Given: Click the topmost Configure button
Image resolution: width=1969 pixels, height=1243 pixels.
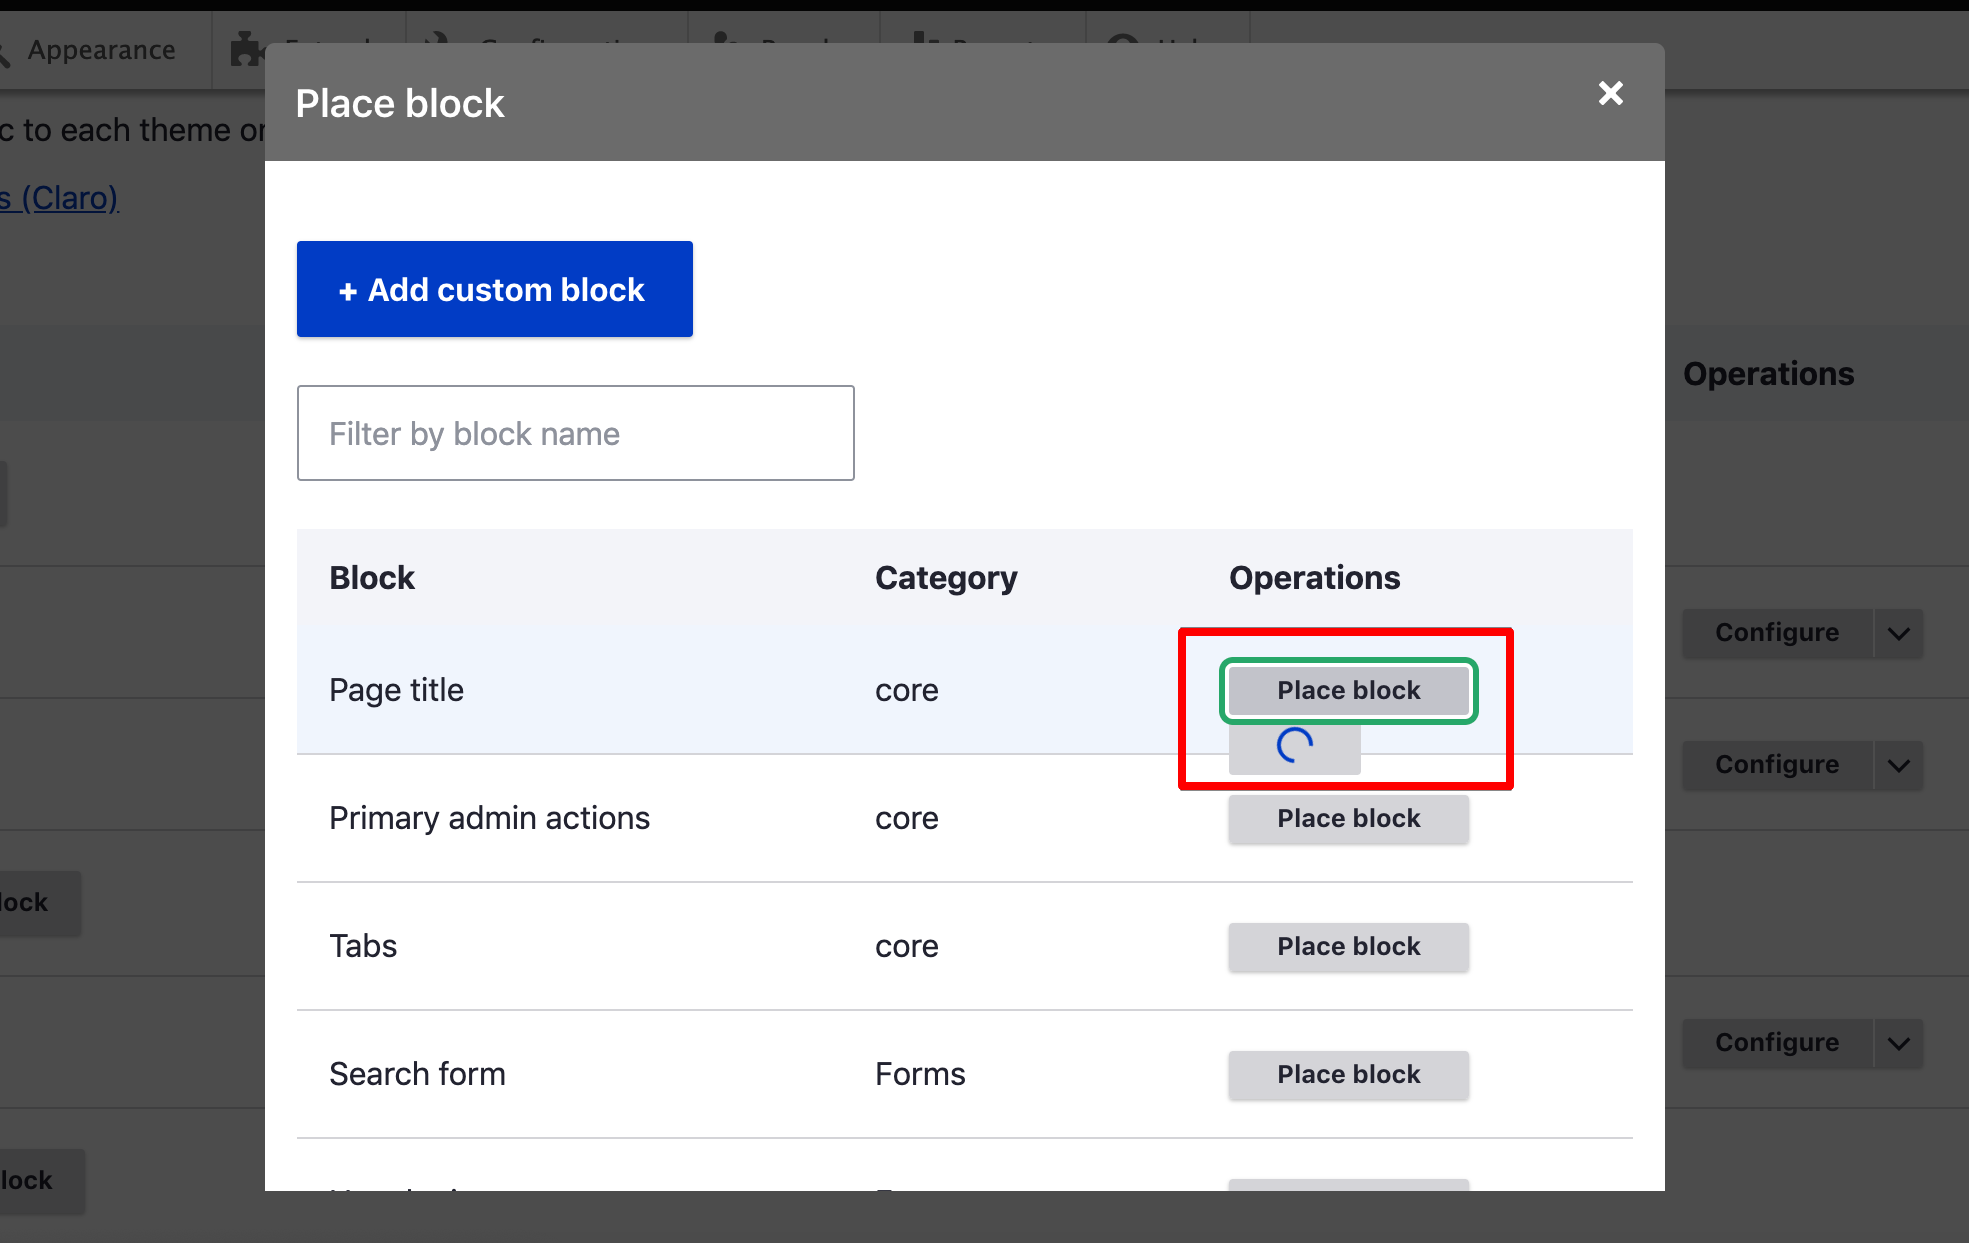Looking at the screenshot, I should click(x=1776, y=633).
